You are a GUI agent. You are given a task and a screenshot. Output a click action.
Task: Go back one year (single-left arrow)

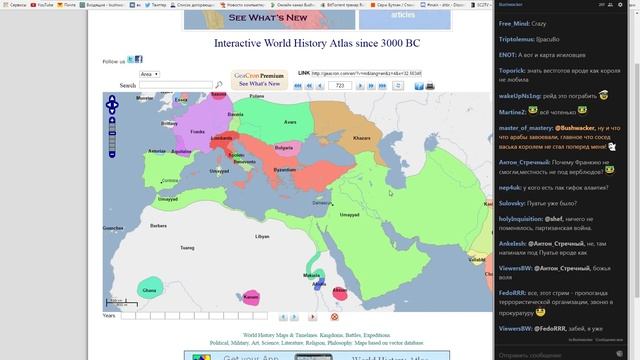[320, 86]
